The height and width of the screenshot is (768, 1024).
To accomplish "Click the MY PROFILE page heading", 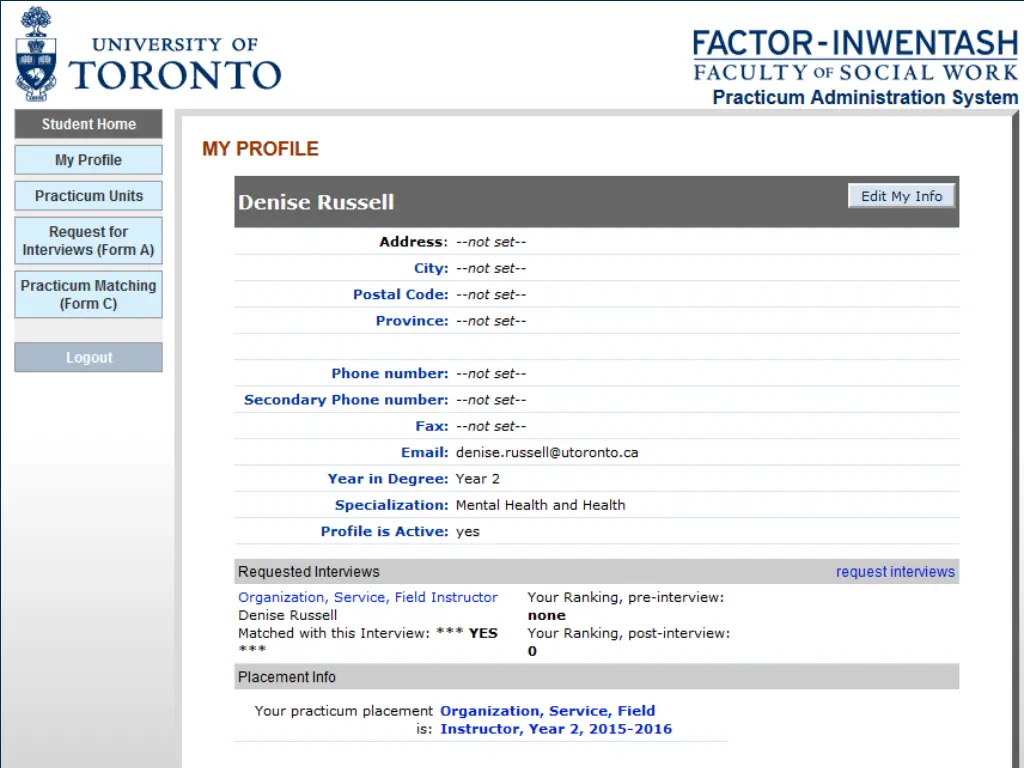I will (x=260, y=149).
